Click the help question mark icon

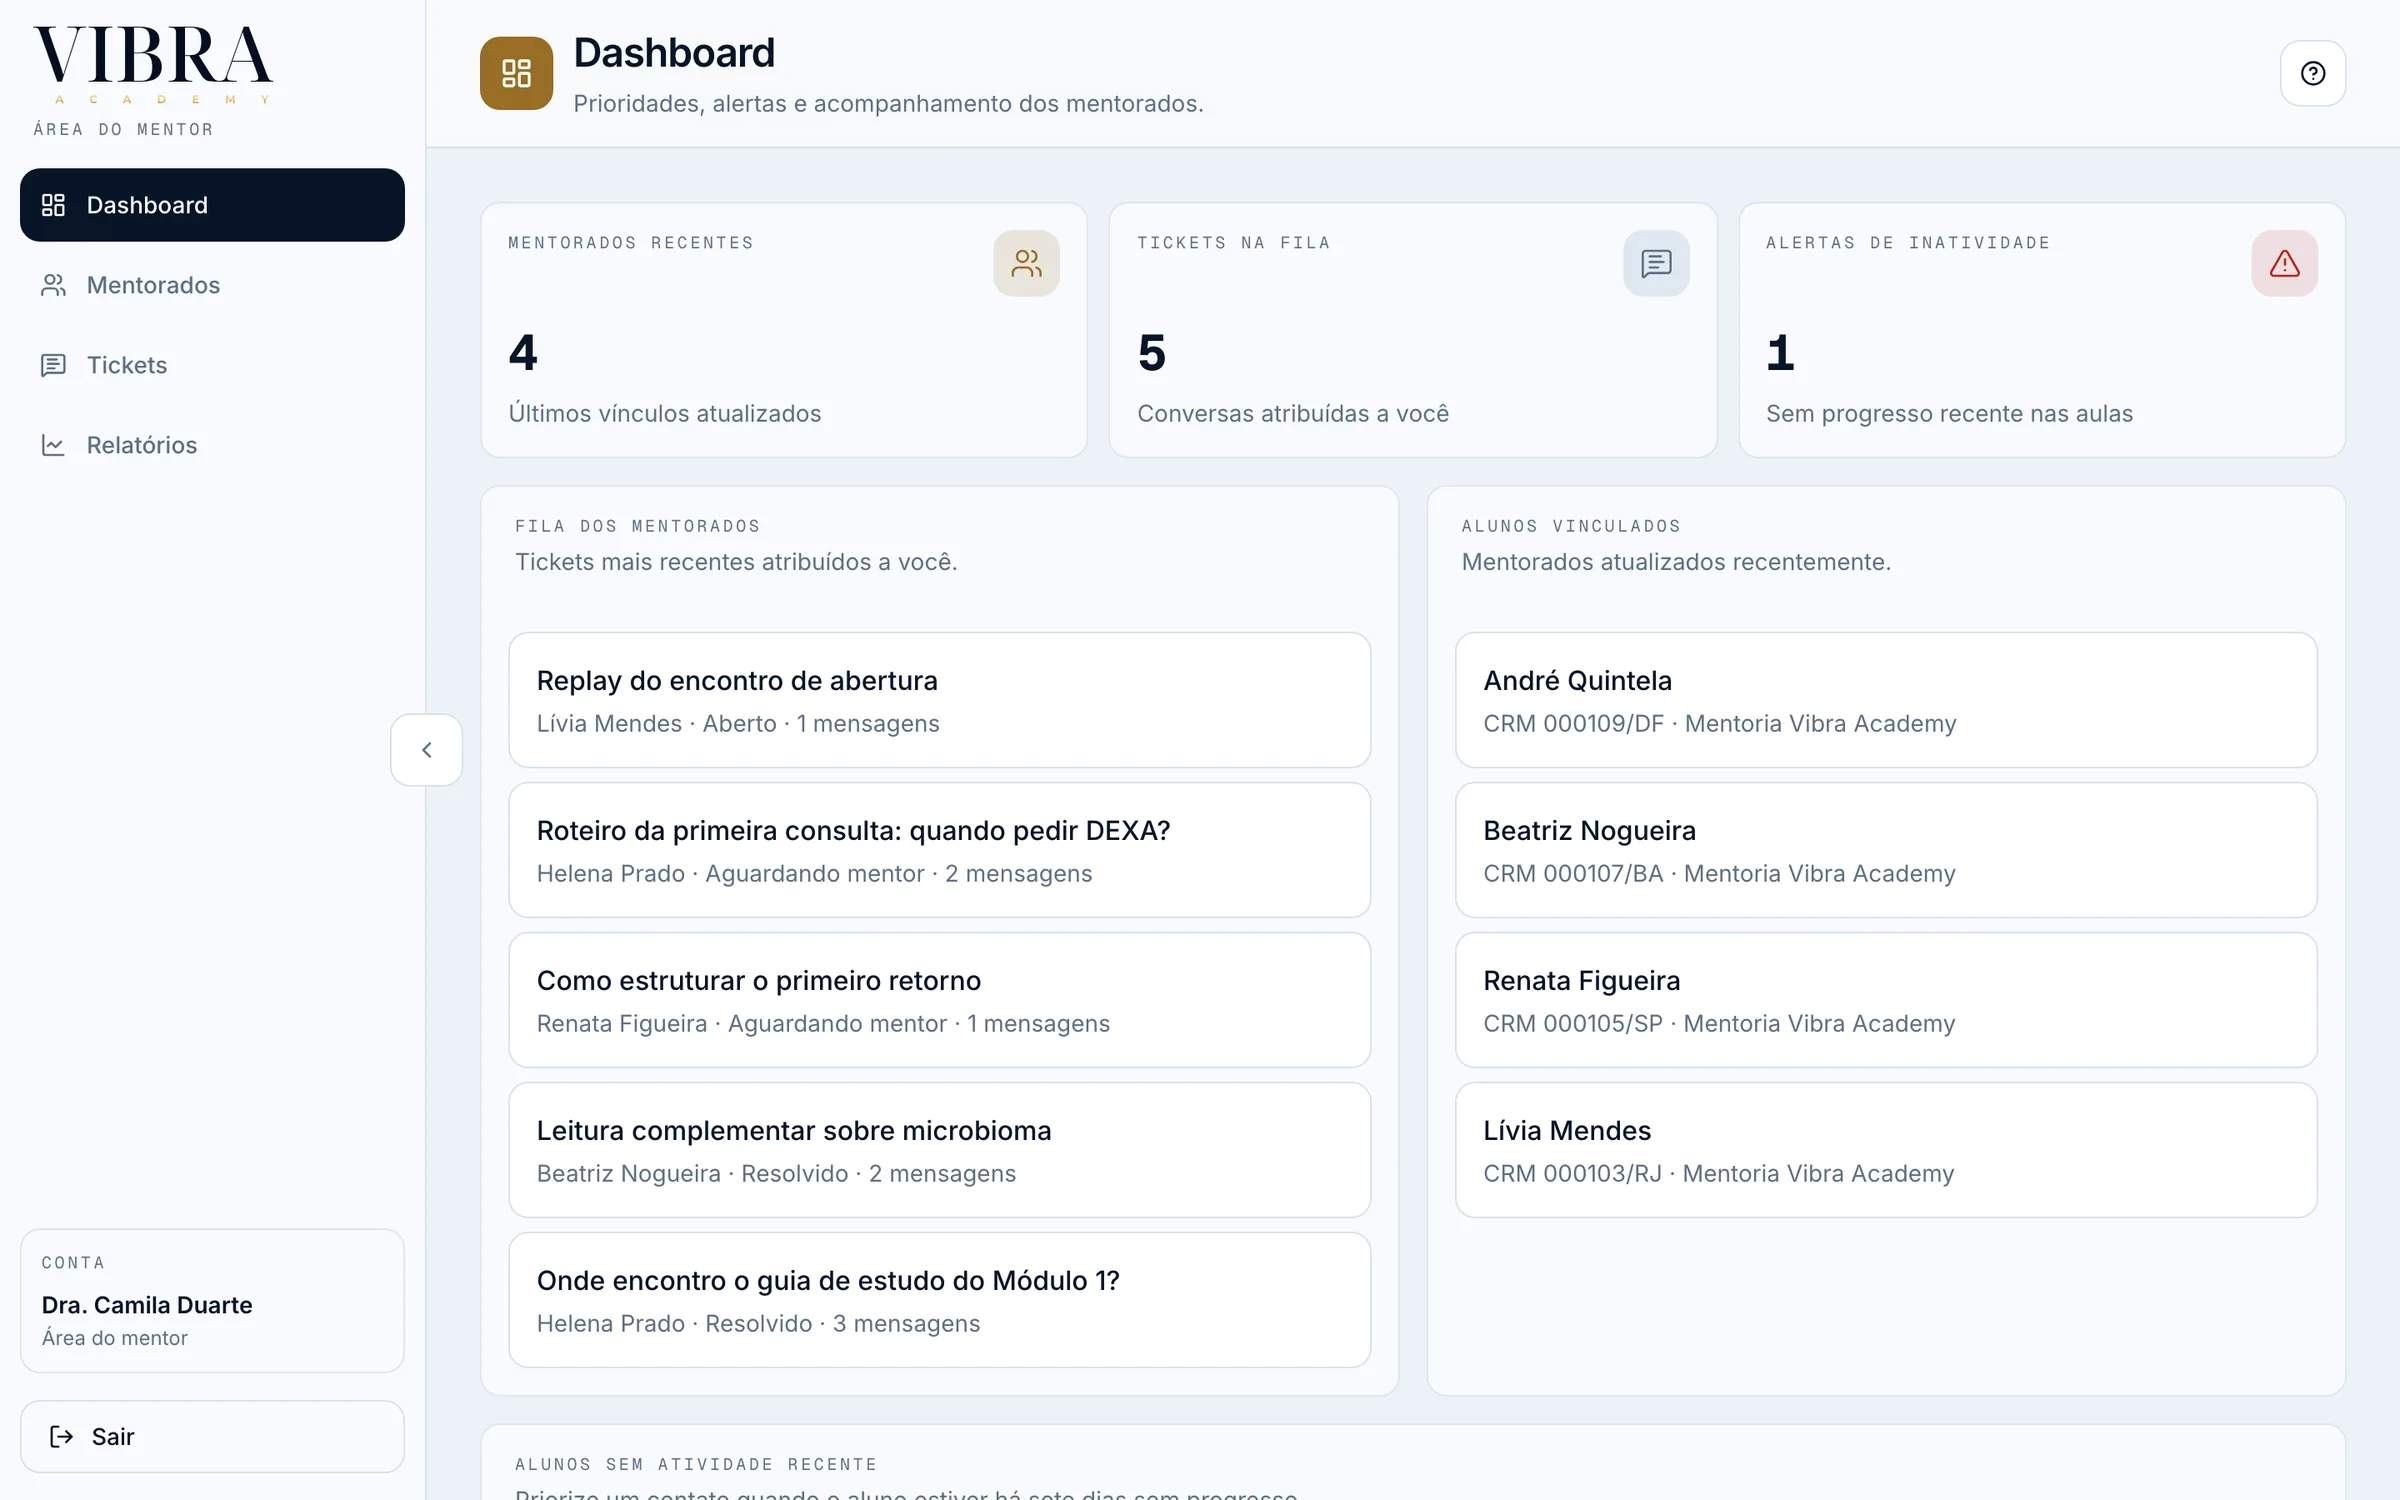[x=2312, y=73]
